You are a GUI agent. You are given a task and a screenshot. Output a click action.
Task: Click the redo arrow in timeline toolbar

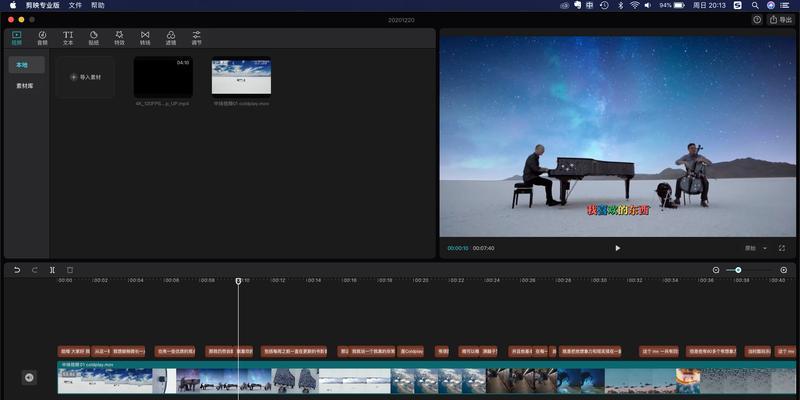point(35,270)
